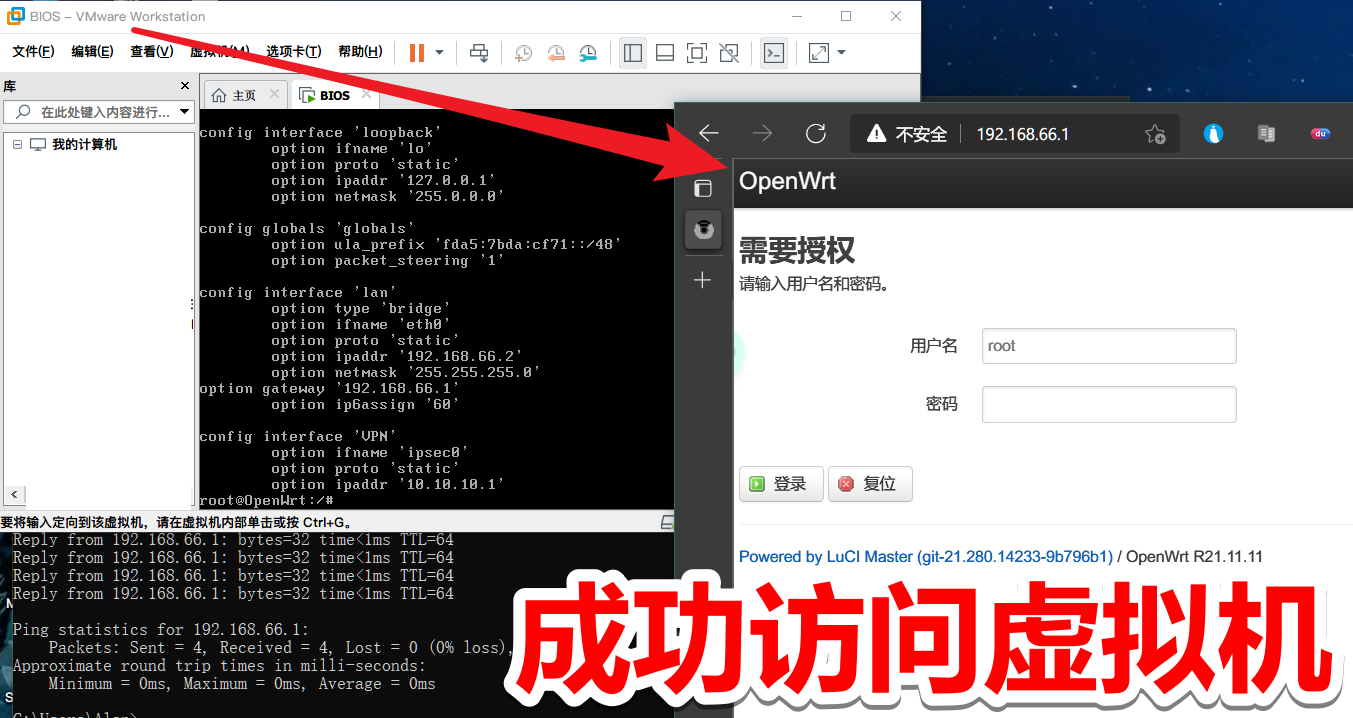Open the 编辑(E) menu
Viewport: 1353px width, 718px height.
click(x=92, y=52)
